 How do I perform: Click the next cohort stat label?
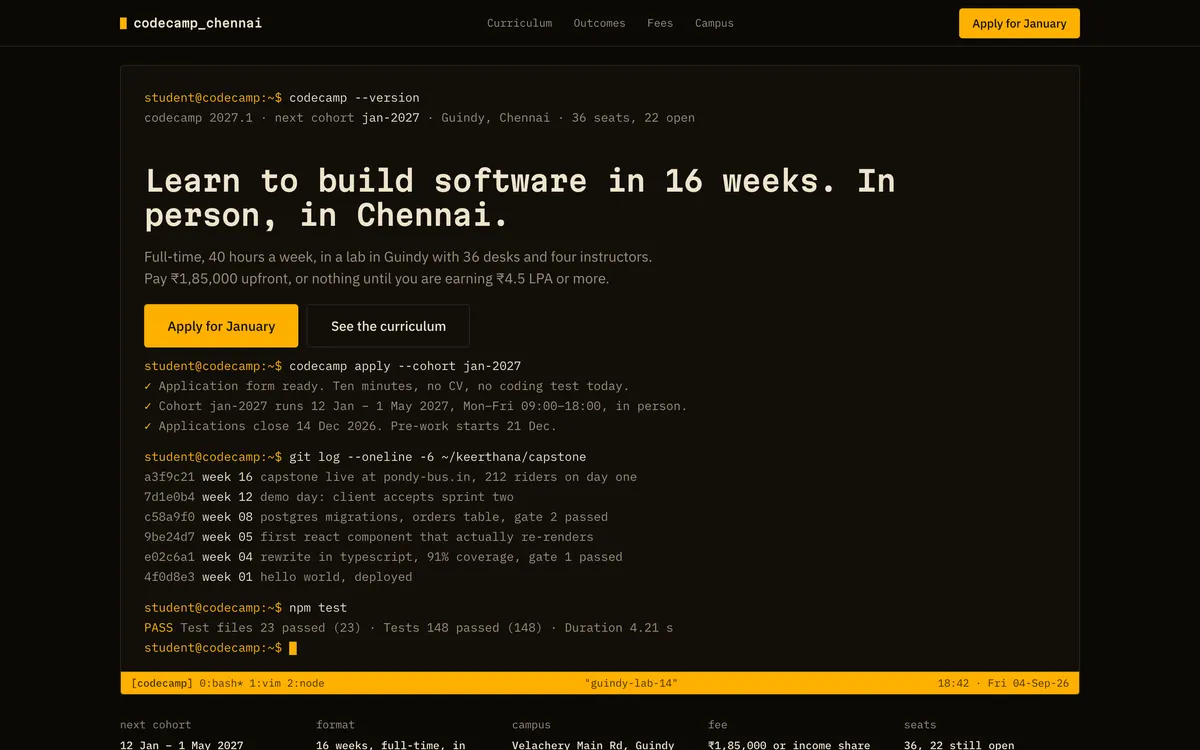(x=155, y=725)
